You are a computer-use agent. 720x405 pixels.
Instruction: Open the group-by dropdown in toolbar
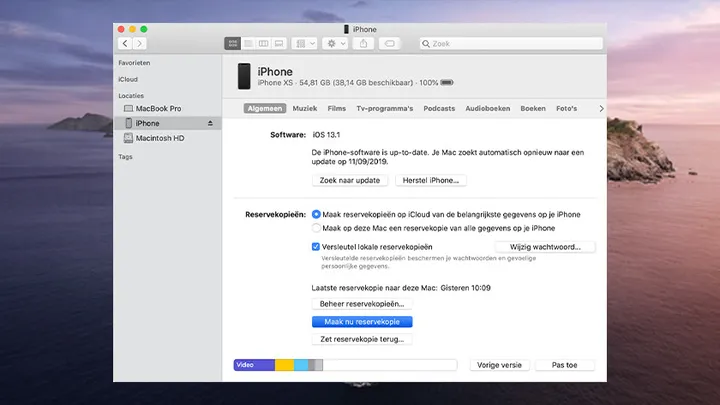pos(303,44)
